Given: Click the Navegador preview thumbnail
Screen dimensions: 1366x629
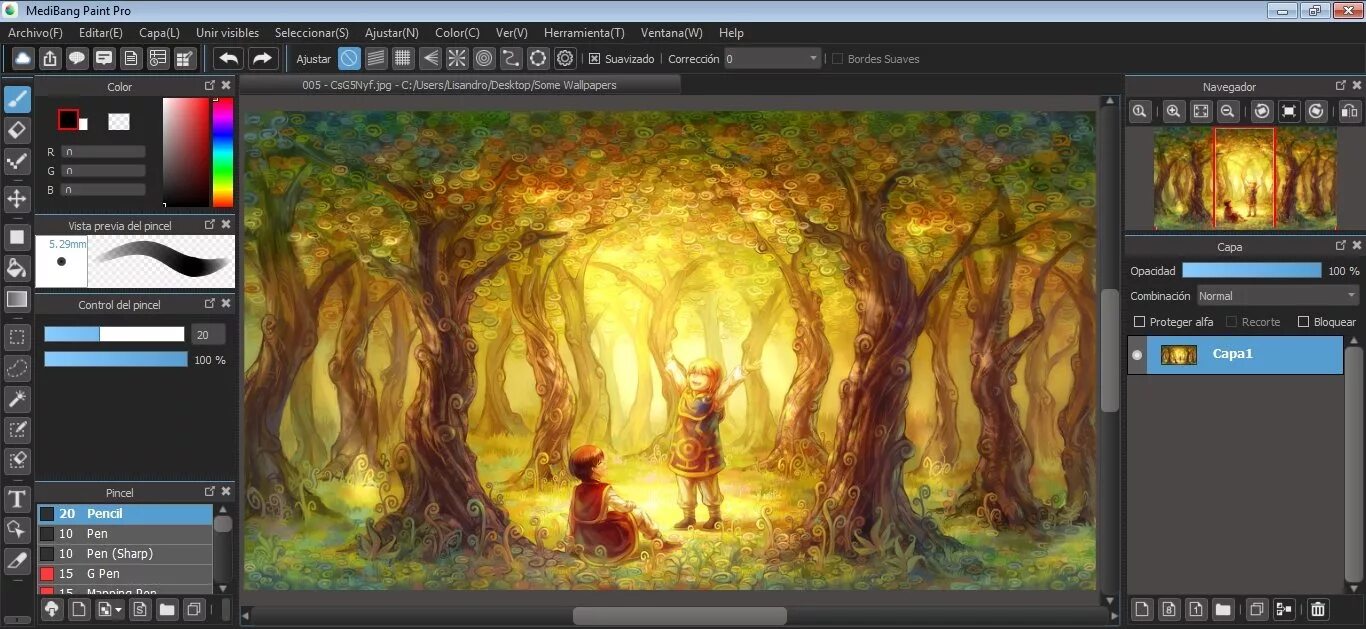Looking at the screenshot, I should click(1245, 179).
